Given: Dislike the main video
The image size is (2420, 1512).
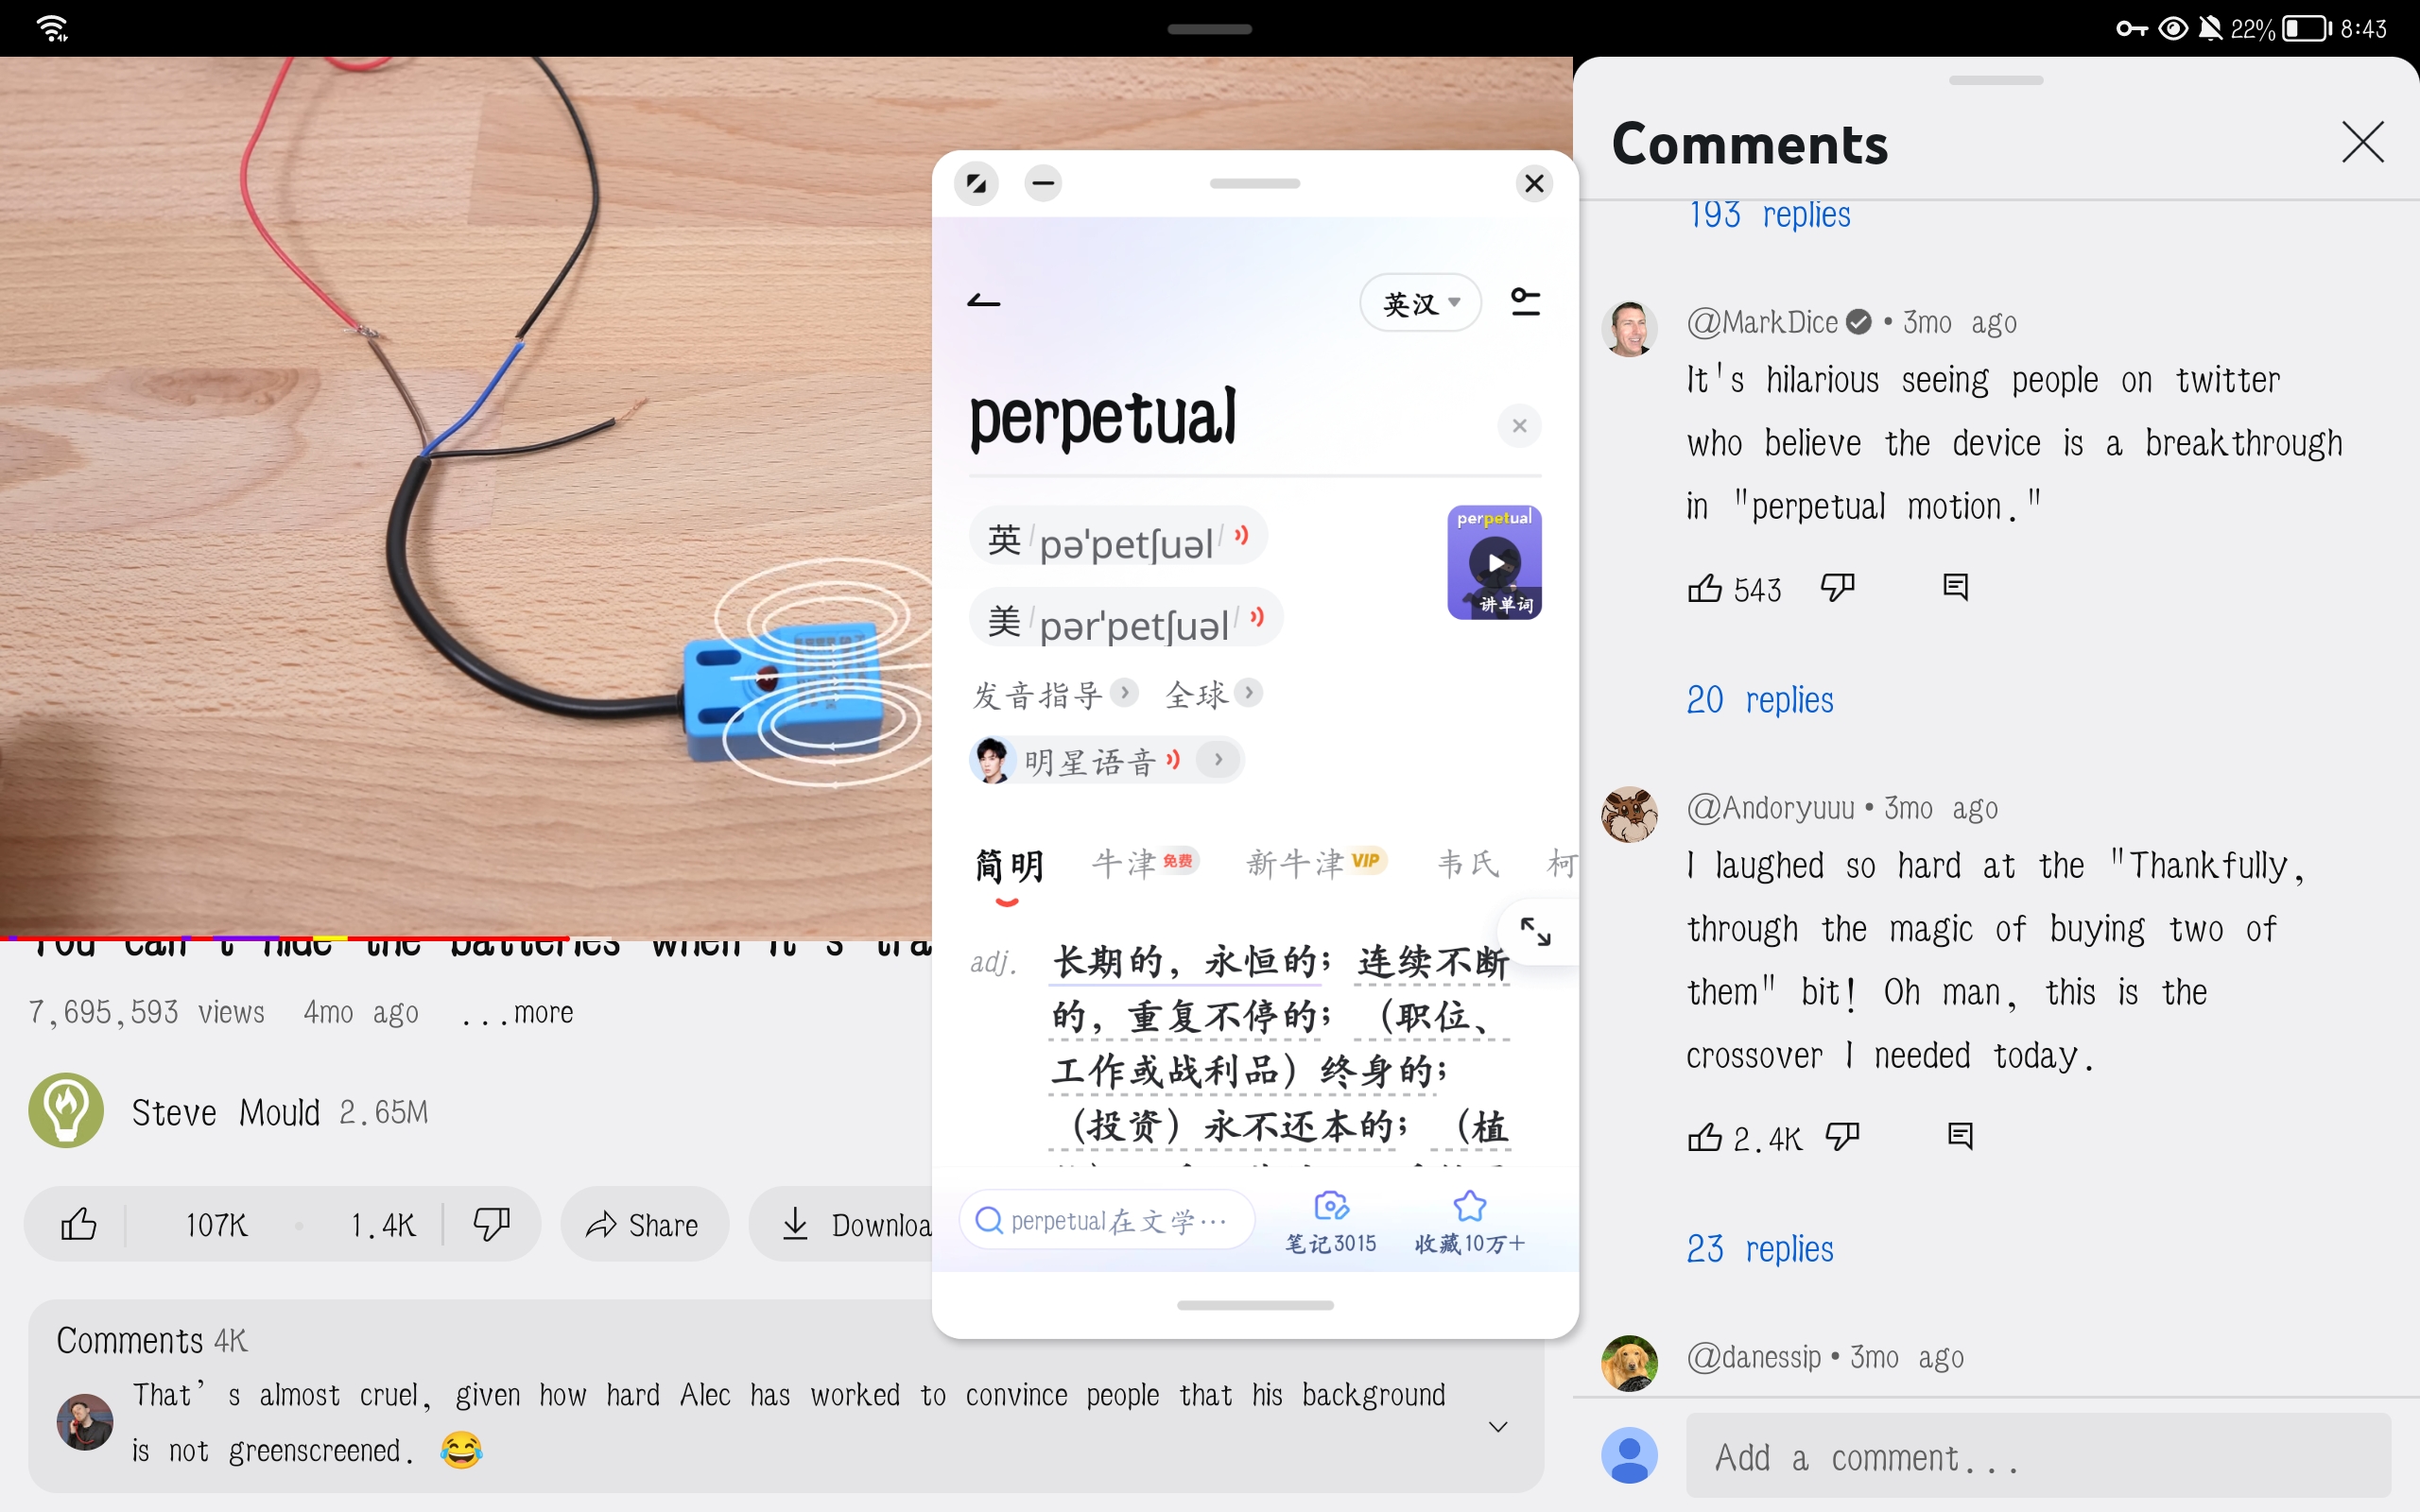Looking at the screenshot, I should tap(491, 1224).
